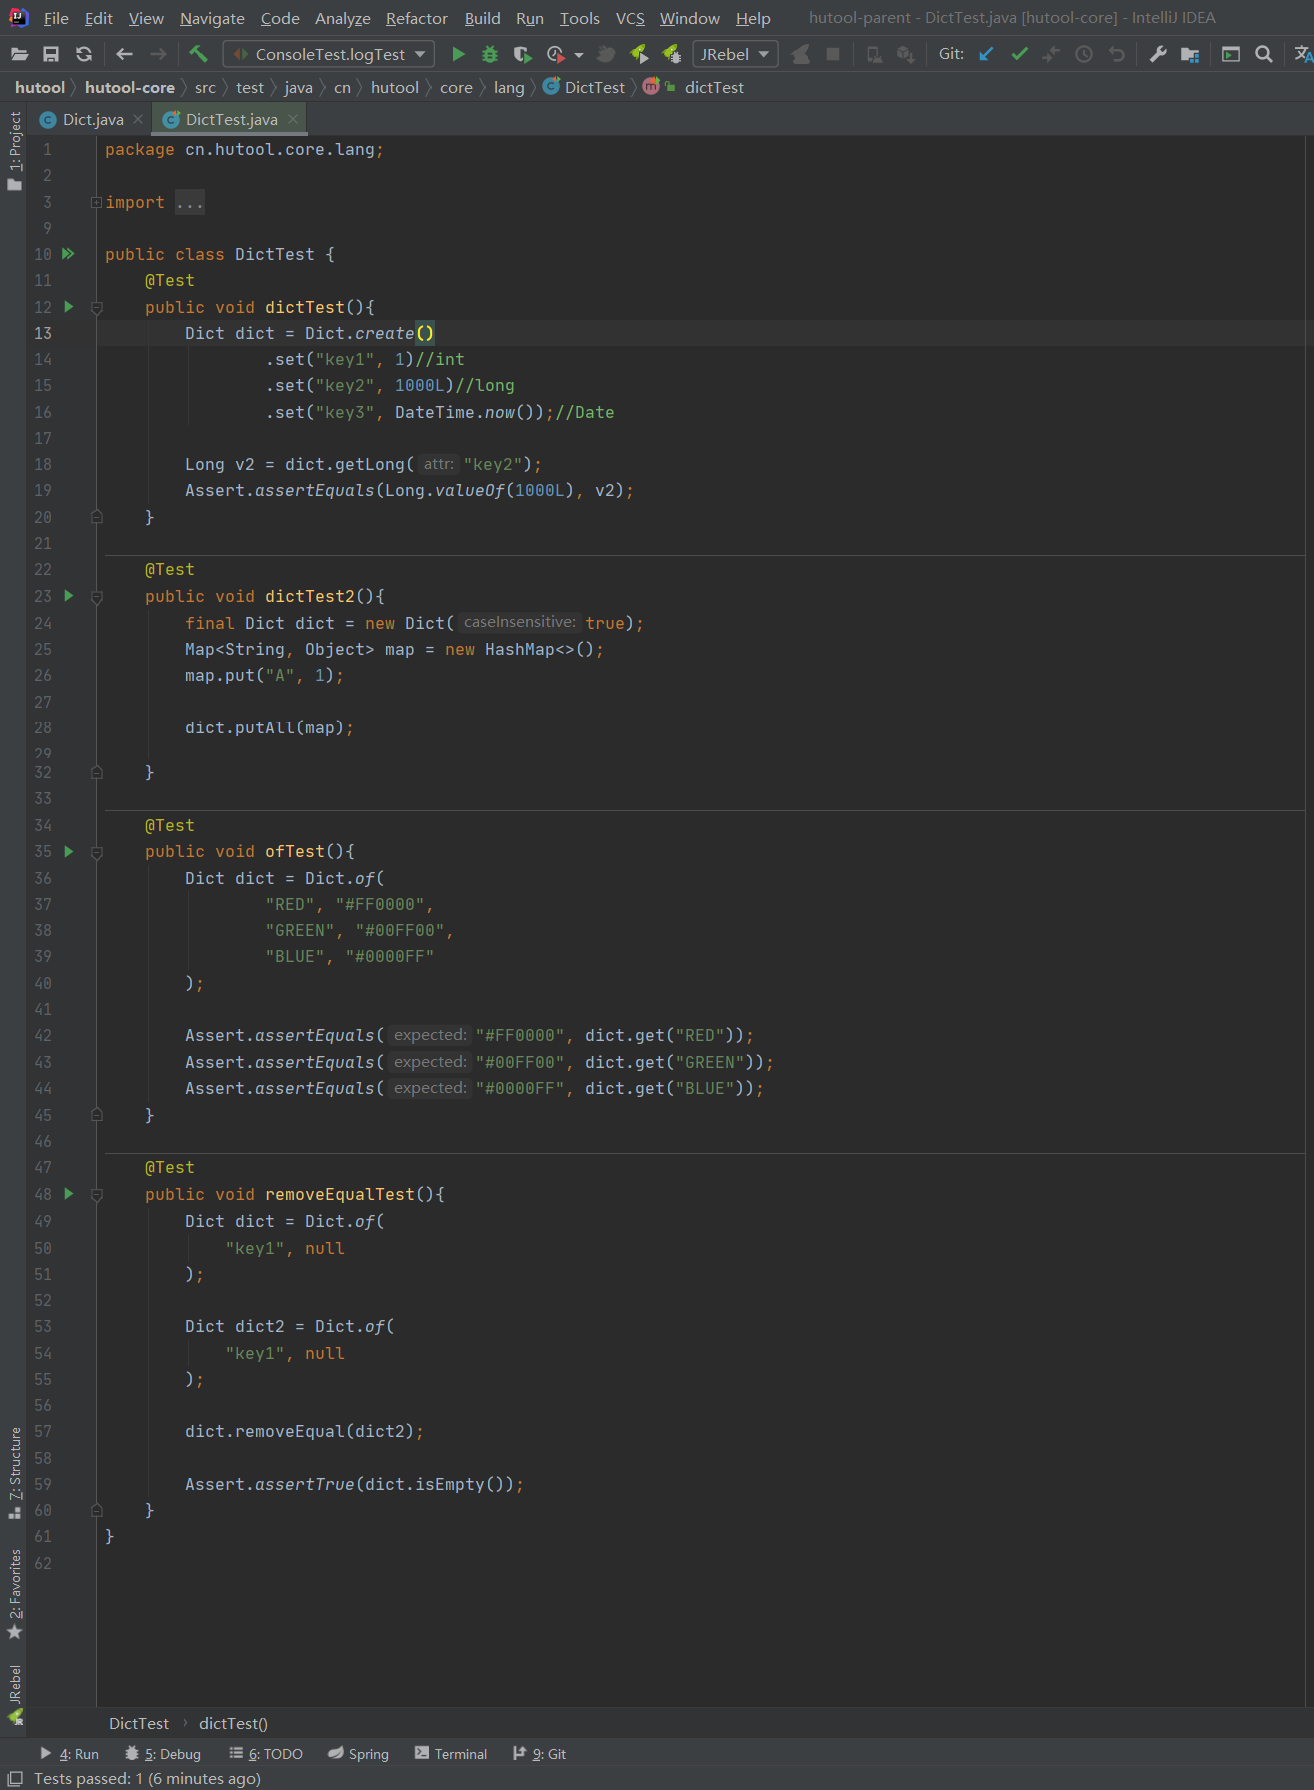Open the JRebel dropdown

pyautogui.click(x=735, y=54)
